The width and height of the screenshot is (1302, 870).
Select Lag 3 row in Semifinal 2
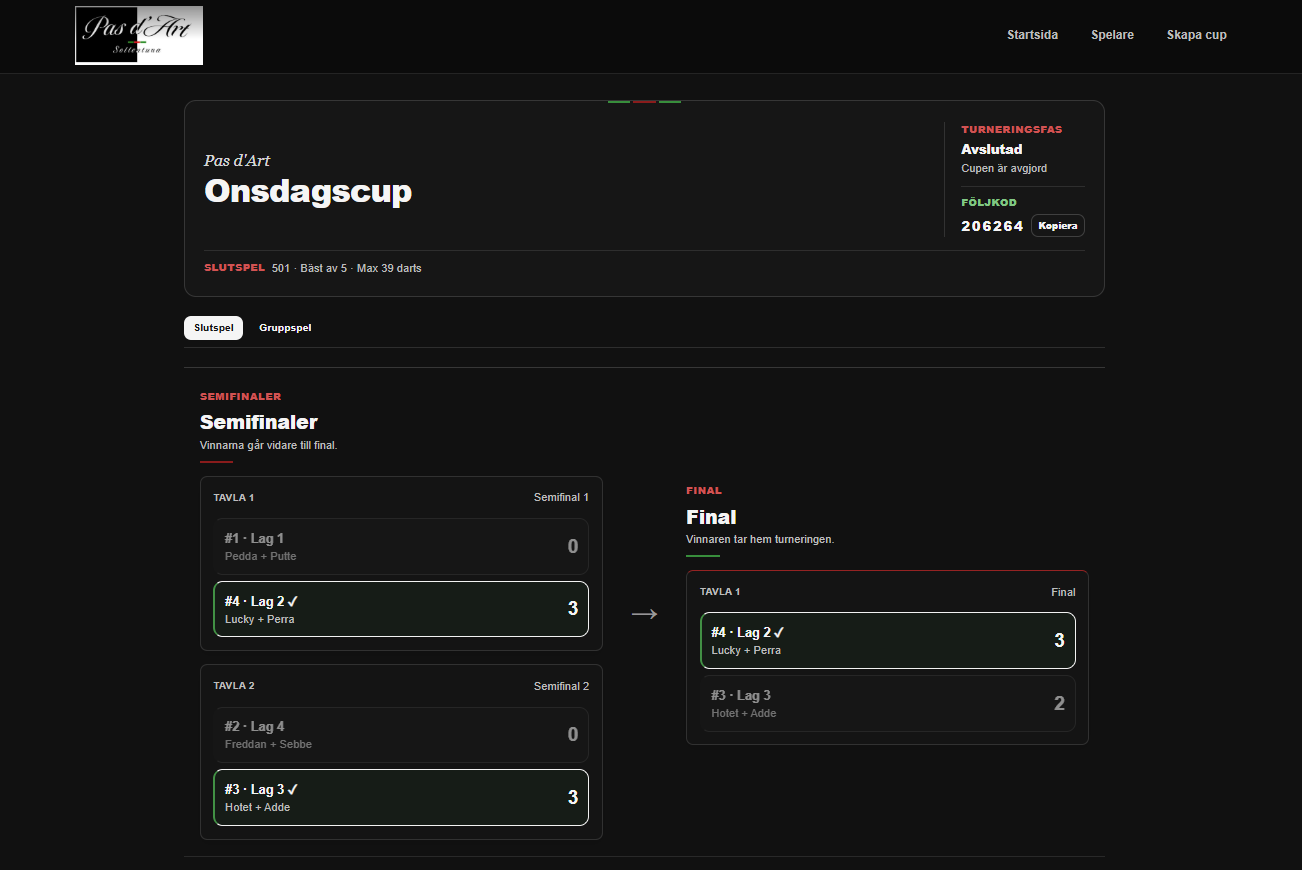[x=401, y=797]
